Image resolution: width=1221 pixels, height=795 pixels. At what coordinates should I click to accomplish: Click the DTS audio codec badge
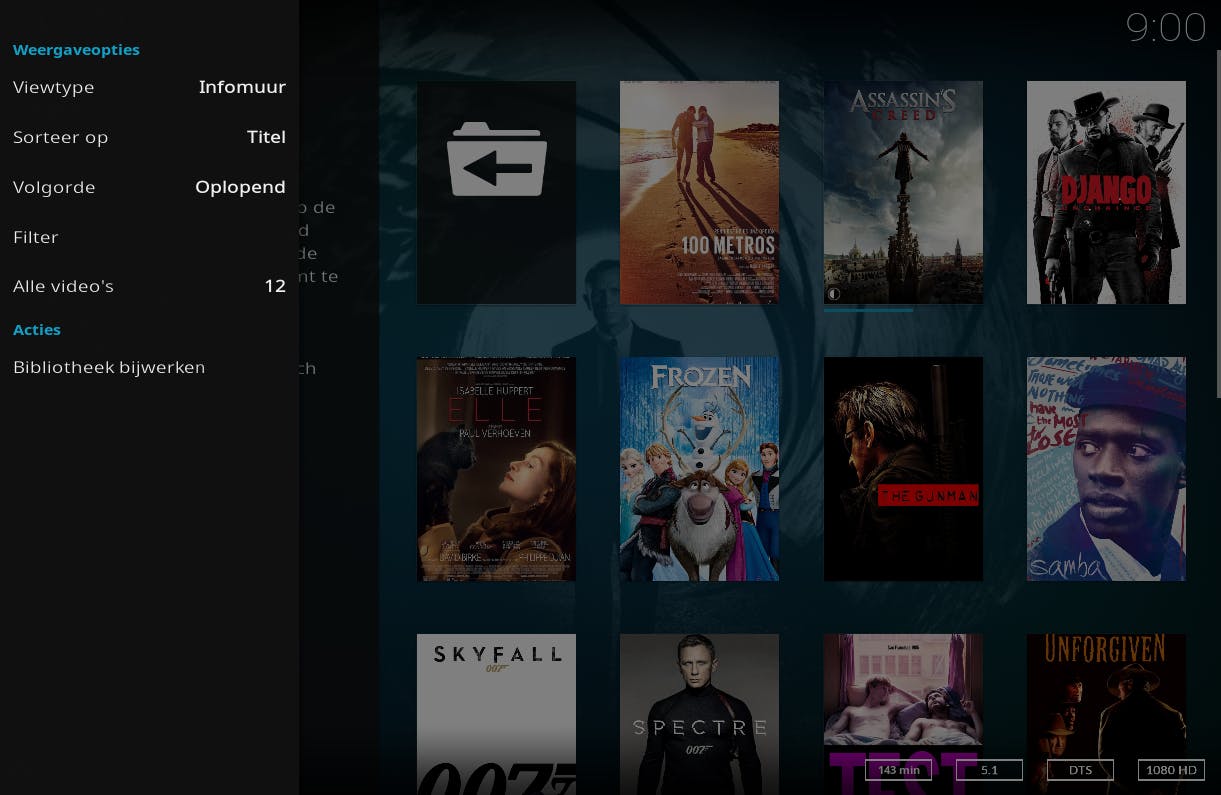click(1080, 770)
